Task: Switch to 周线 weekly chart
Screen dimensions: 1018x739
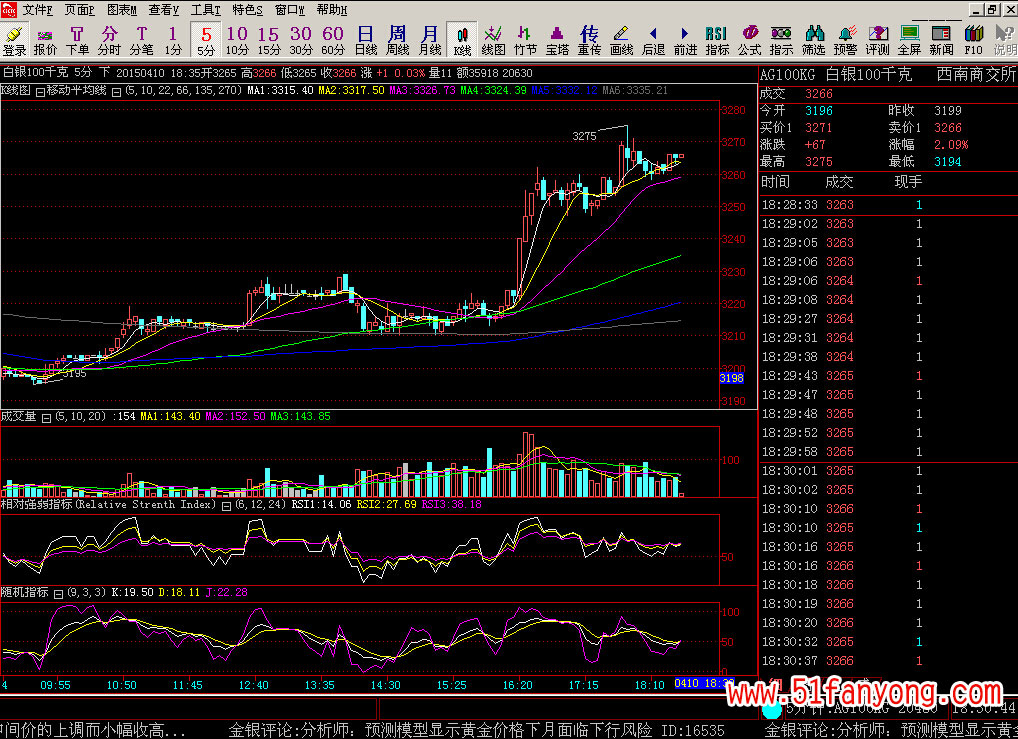Action: [397, 40]
